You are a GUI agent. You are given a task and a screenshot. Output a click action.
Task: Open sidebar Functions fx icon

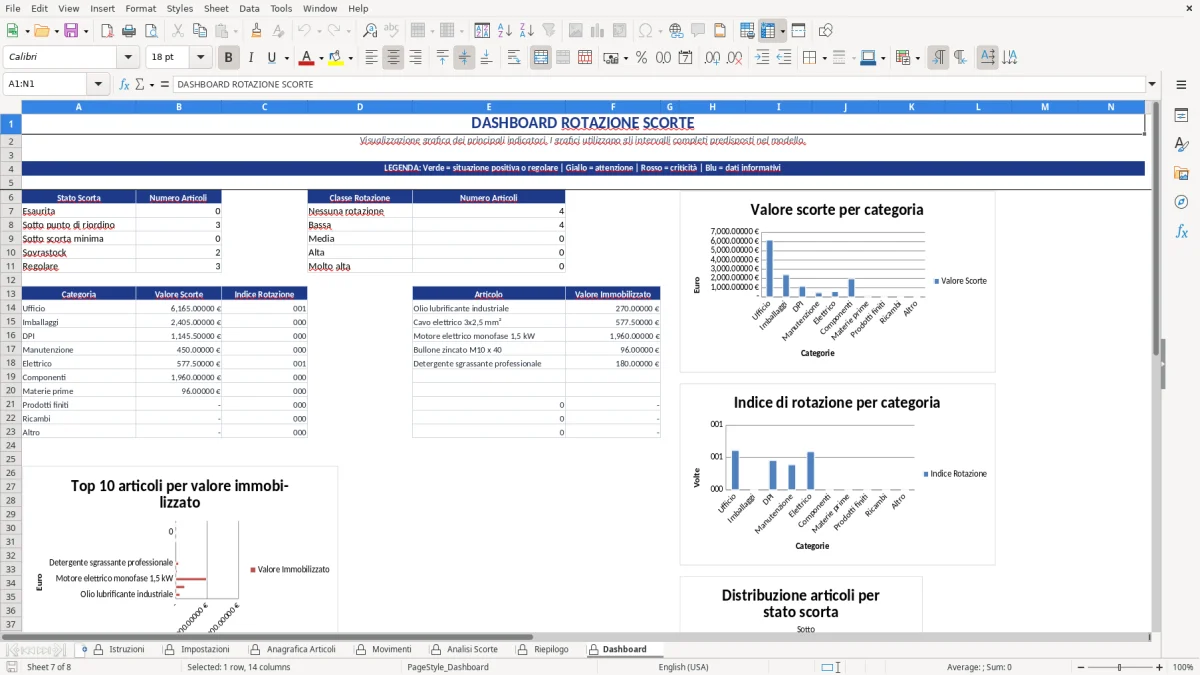[1181, 231]
